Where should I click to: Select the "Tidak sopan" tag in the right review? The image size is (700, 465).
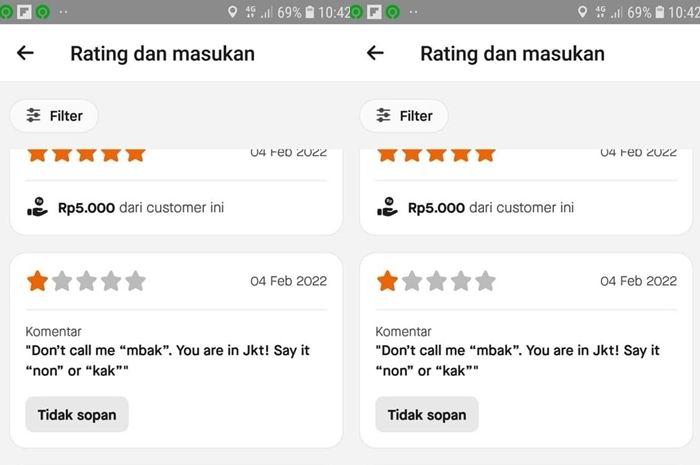point(427,414)
